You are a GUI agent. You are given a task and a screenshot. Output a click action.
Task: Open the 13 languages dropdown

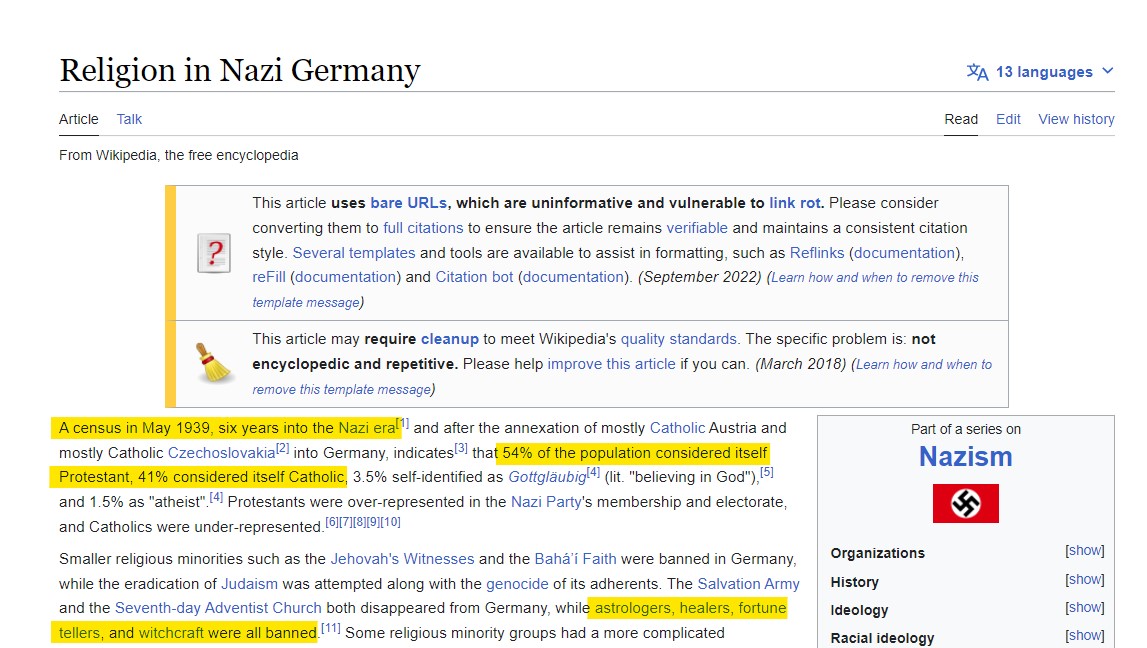click(x=1040, y=72)
